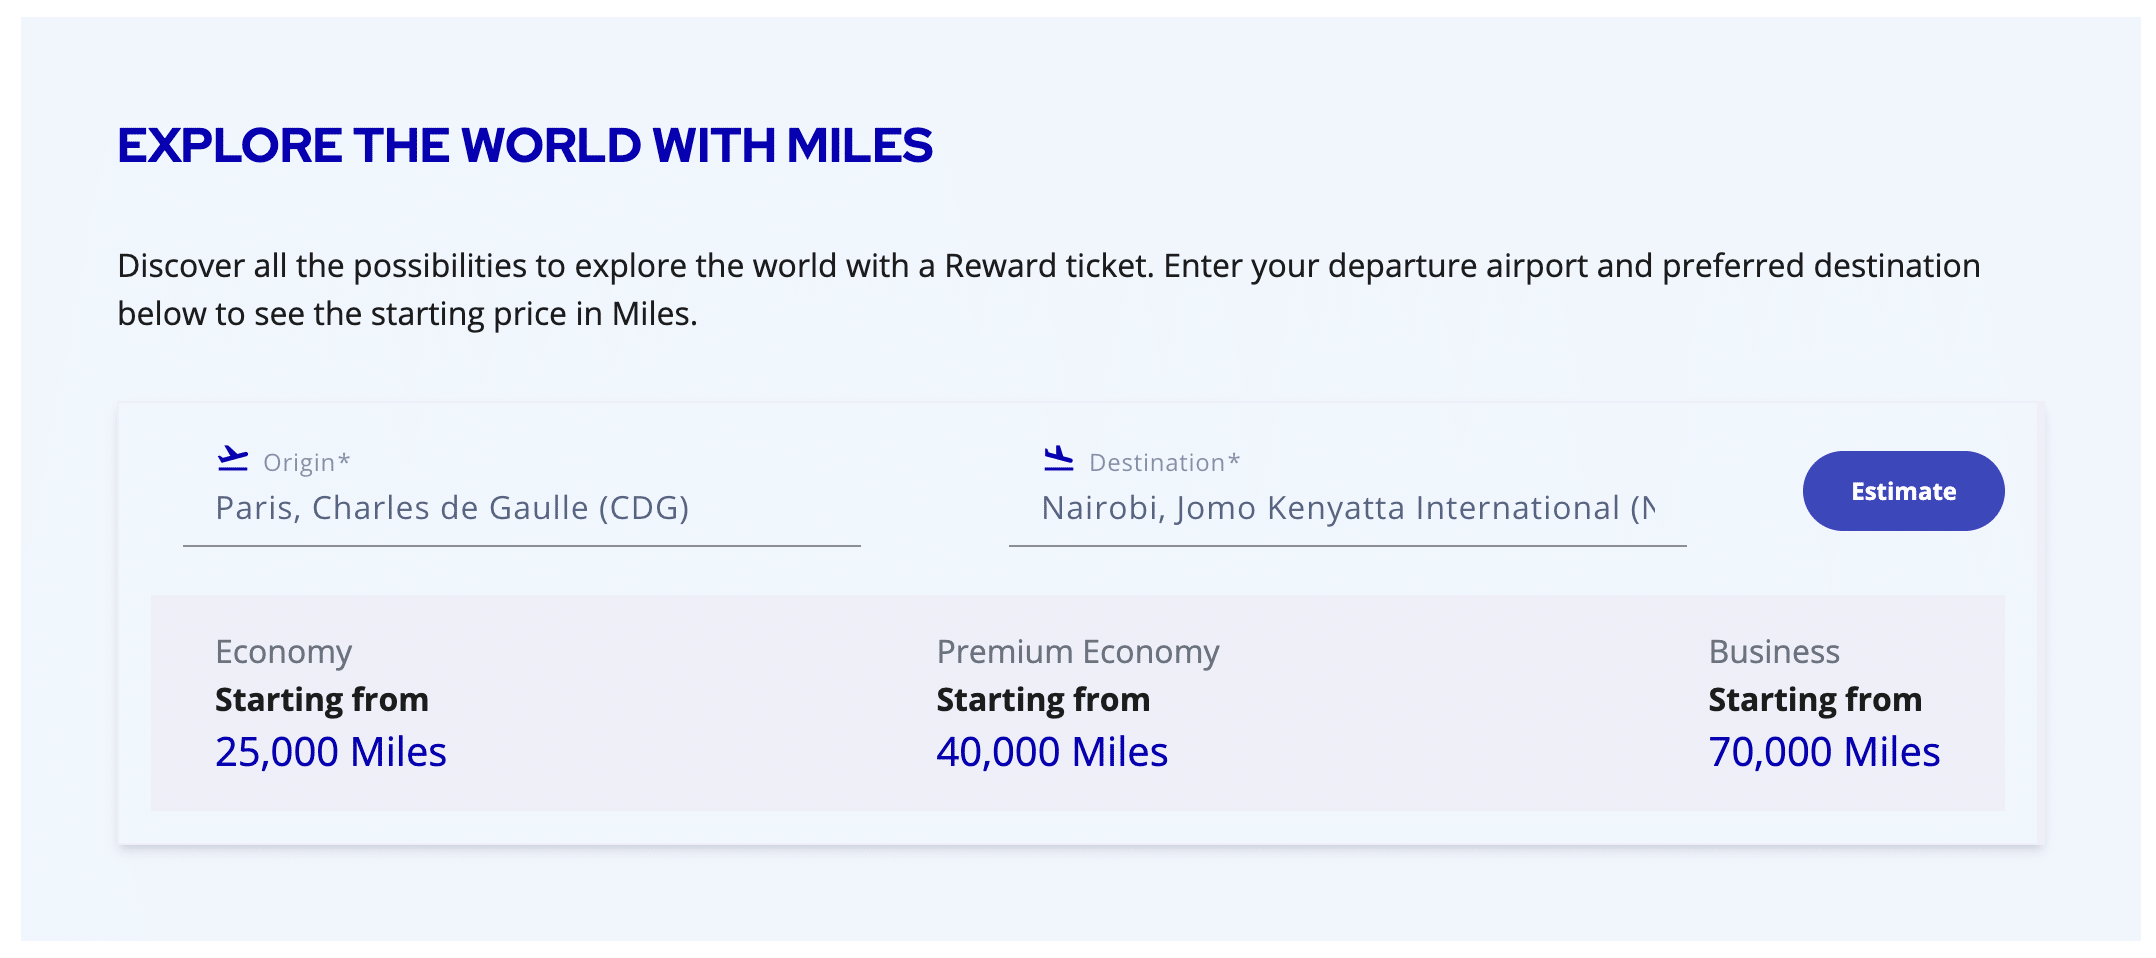Click the word 'Discover' starting the description
Viewport: 2156px width, 958px height.
coord(181,266)
